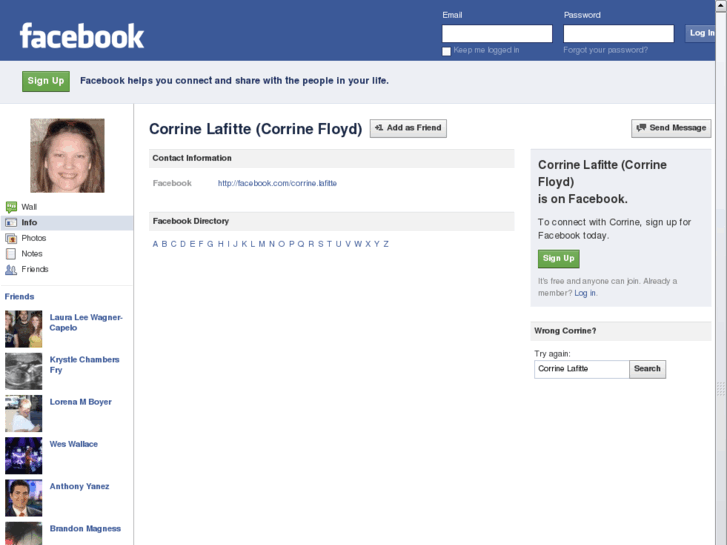Click directory letter S
The height and width of the screenshot is (545, 727).
320,244
